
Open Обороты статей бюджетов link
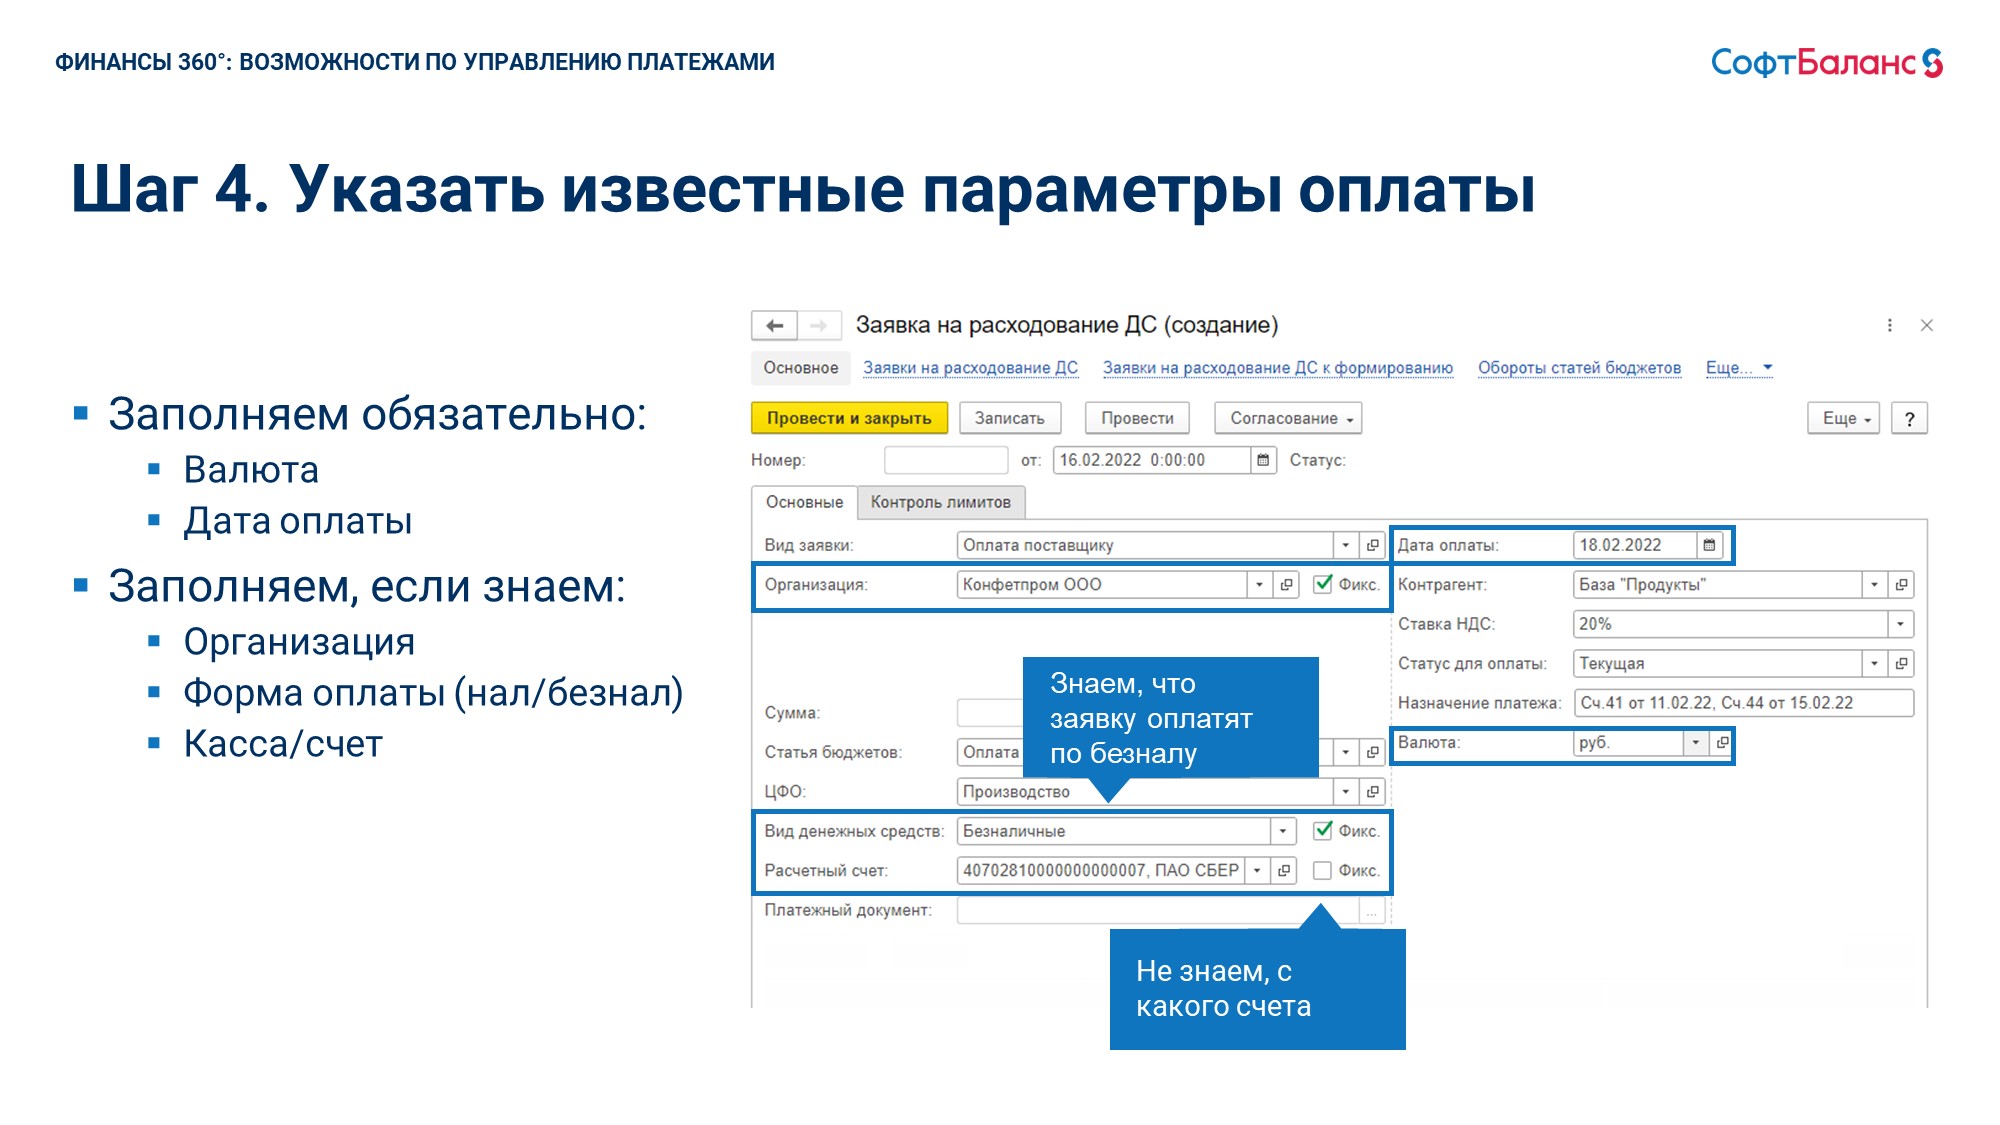point(1579,368)
